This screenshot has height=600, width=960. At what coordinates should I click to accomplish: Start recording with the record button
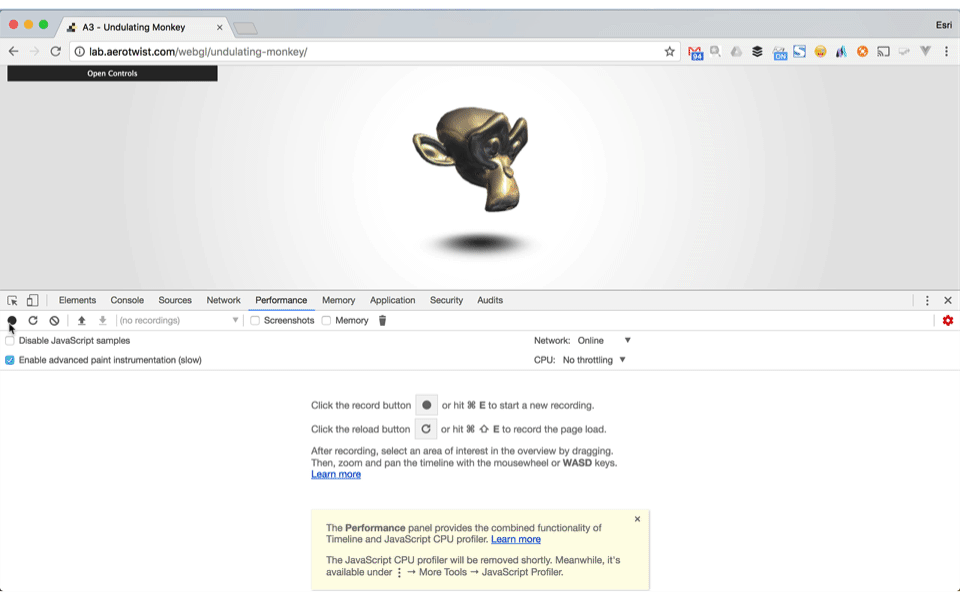(12, 320)
